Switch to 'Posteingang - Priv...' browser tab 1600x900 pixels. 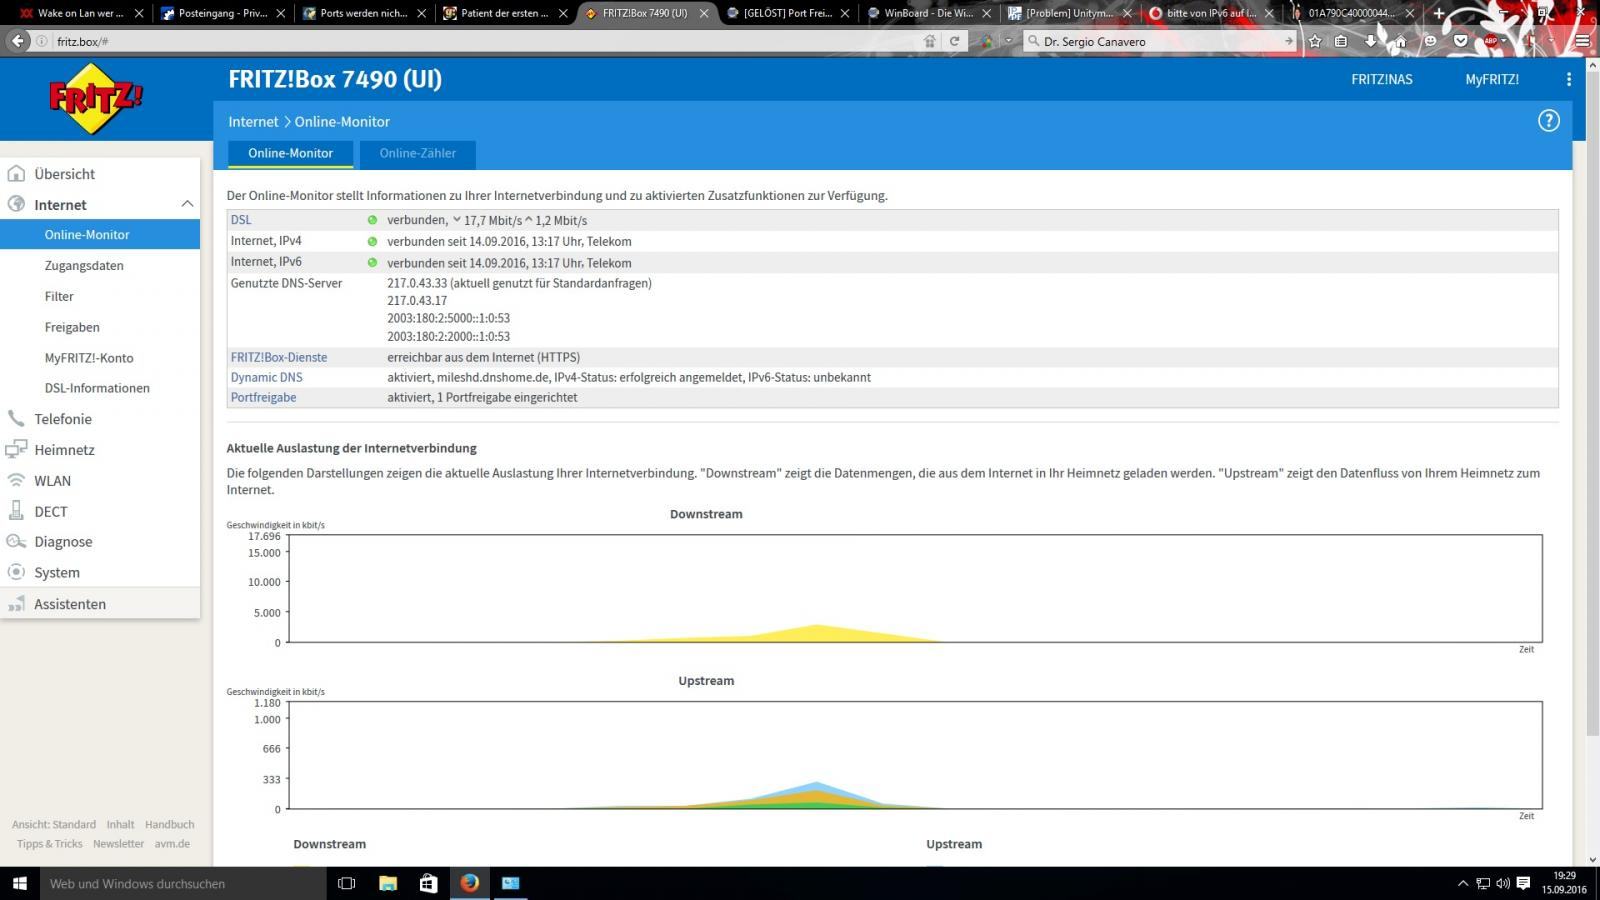click(x=223, y=13)
